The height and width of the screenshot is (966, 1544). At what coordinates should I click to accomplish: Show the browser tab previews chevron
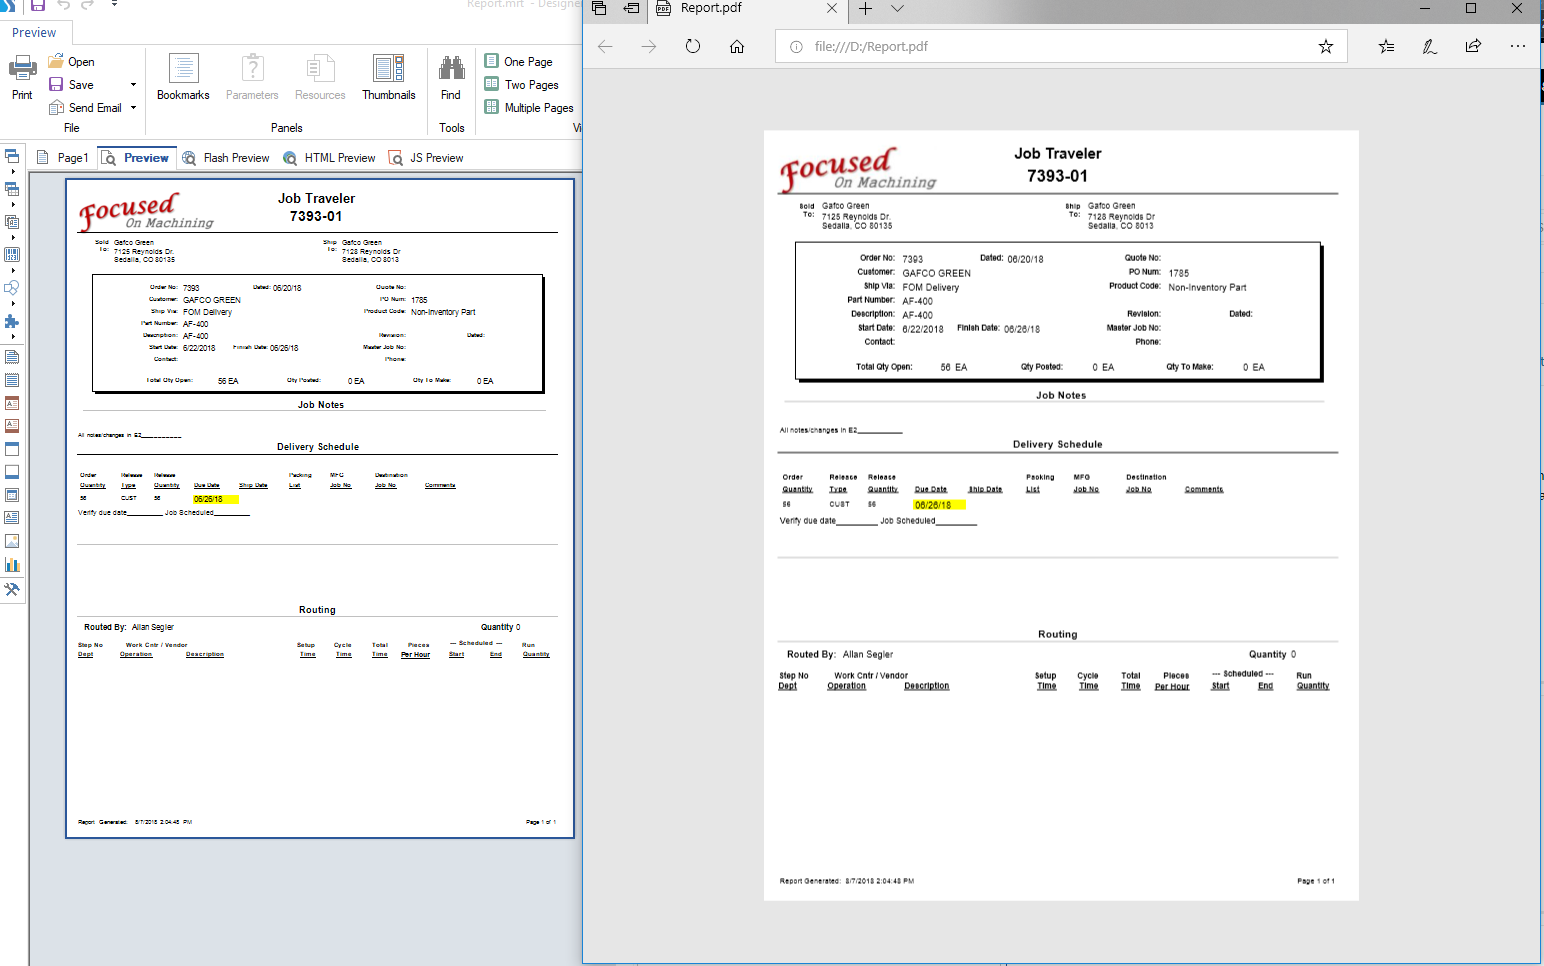[x=897, y=8]
